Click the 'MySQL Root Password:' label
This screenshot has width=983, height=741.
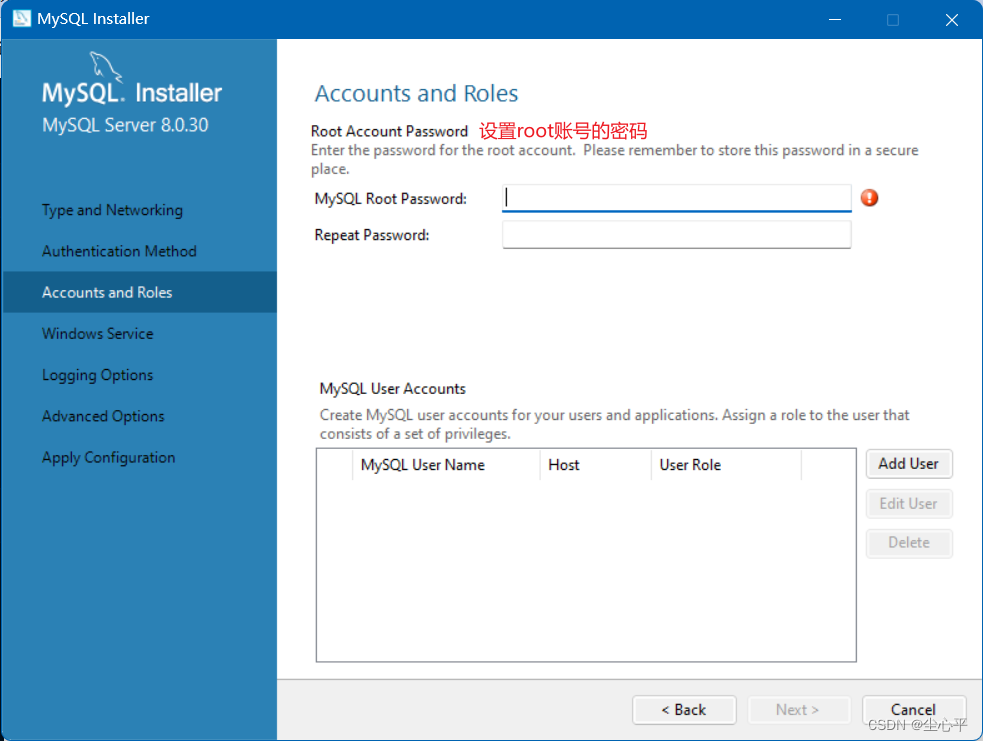(391, 199)
